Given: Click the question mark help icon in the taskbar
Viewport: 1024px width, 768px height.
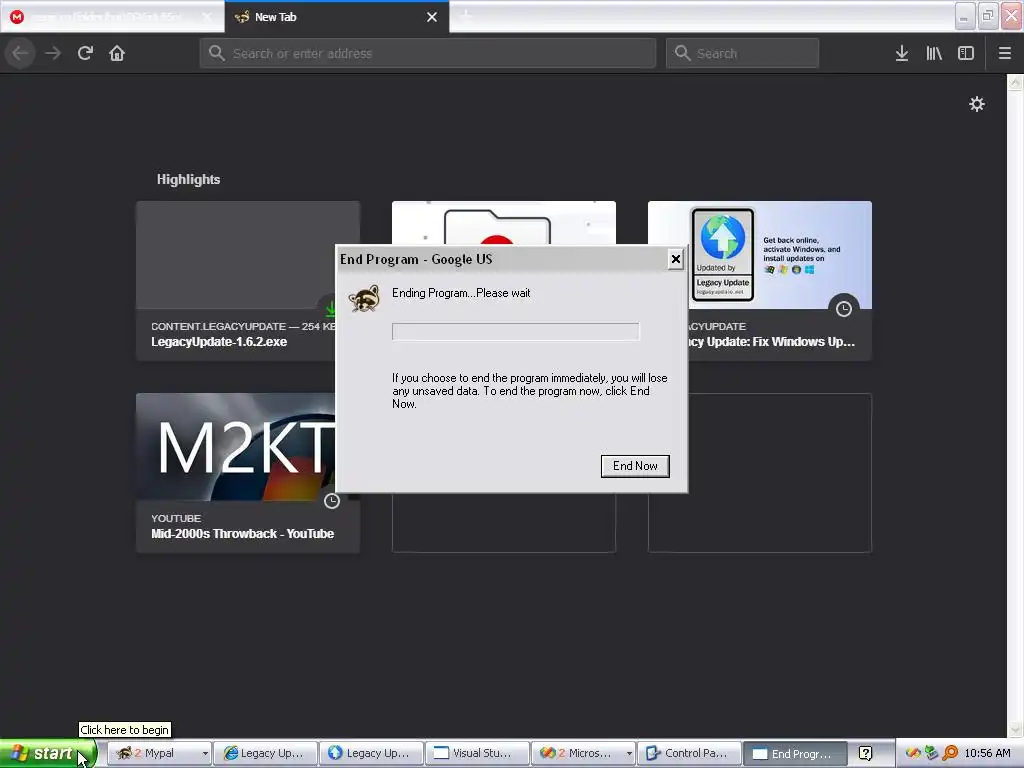Looking at the screenshot, I should point(865,754).
